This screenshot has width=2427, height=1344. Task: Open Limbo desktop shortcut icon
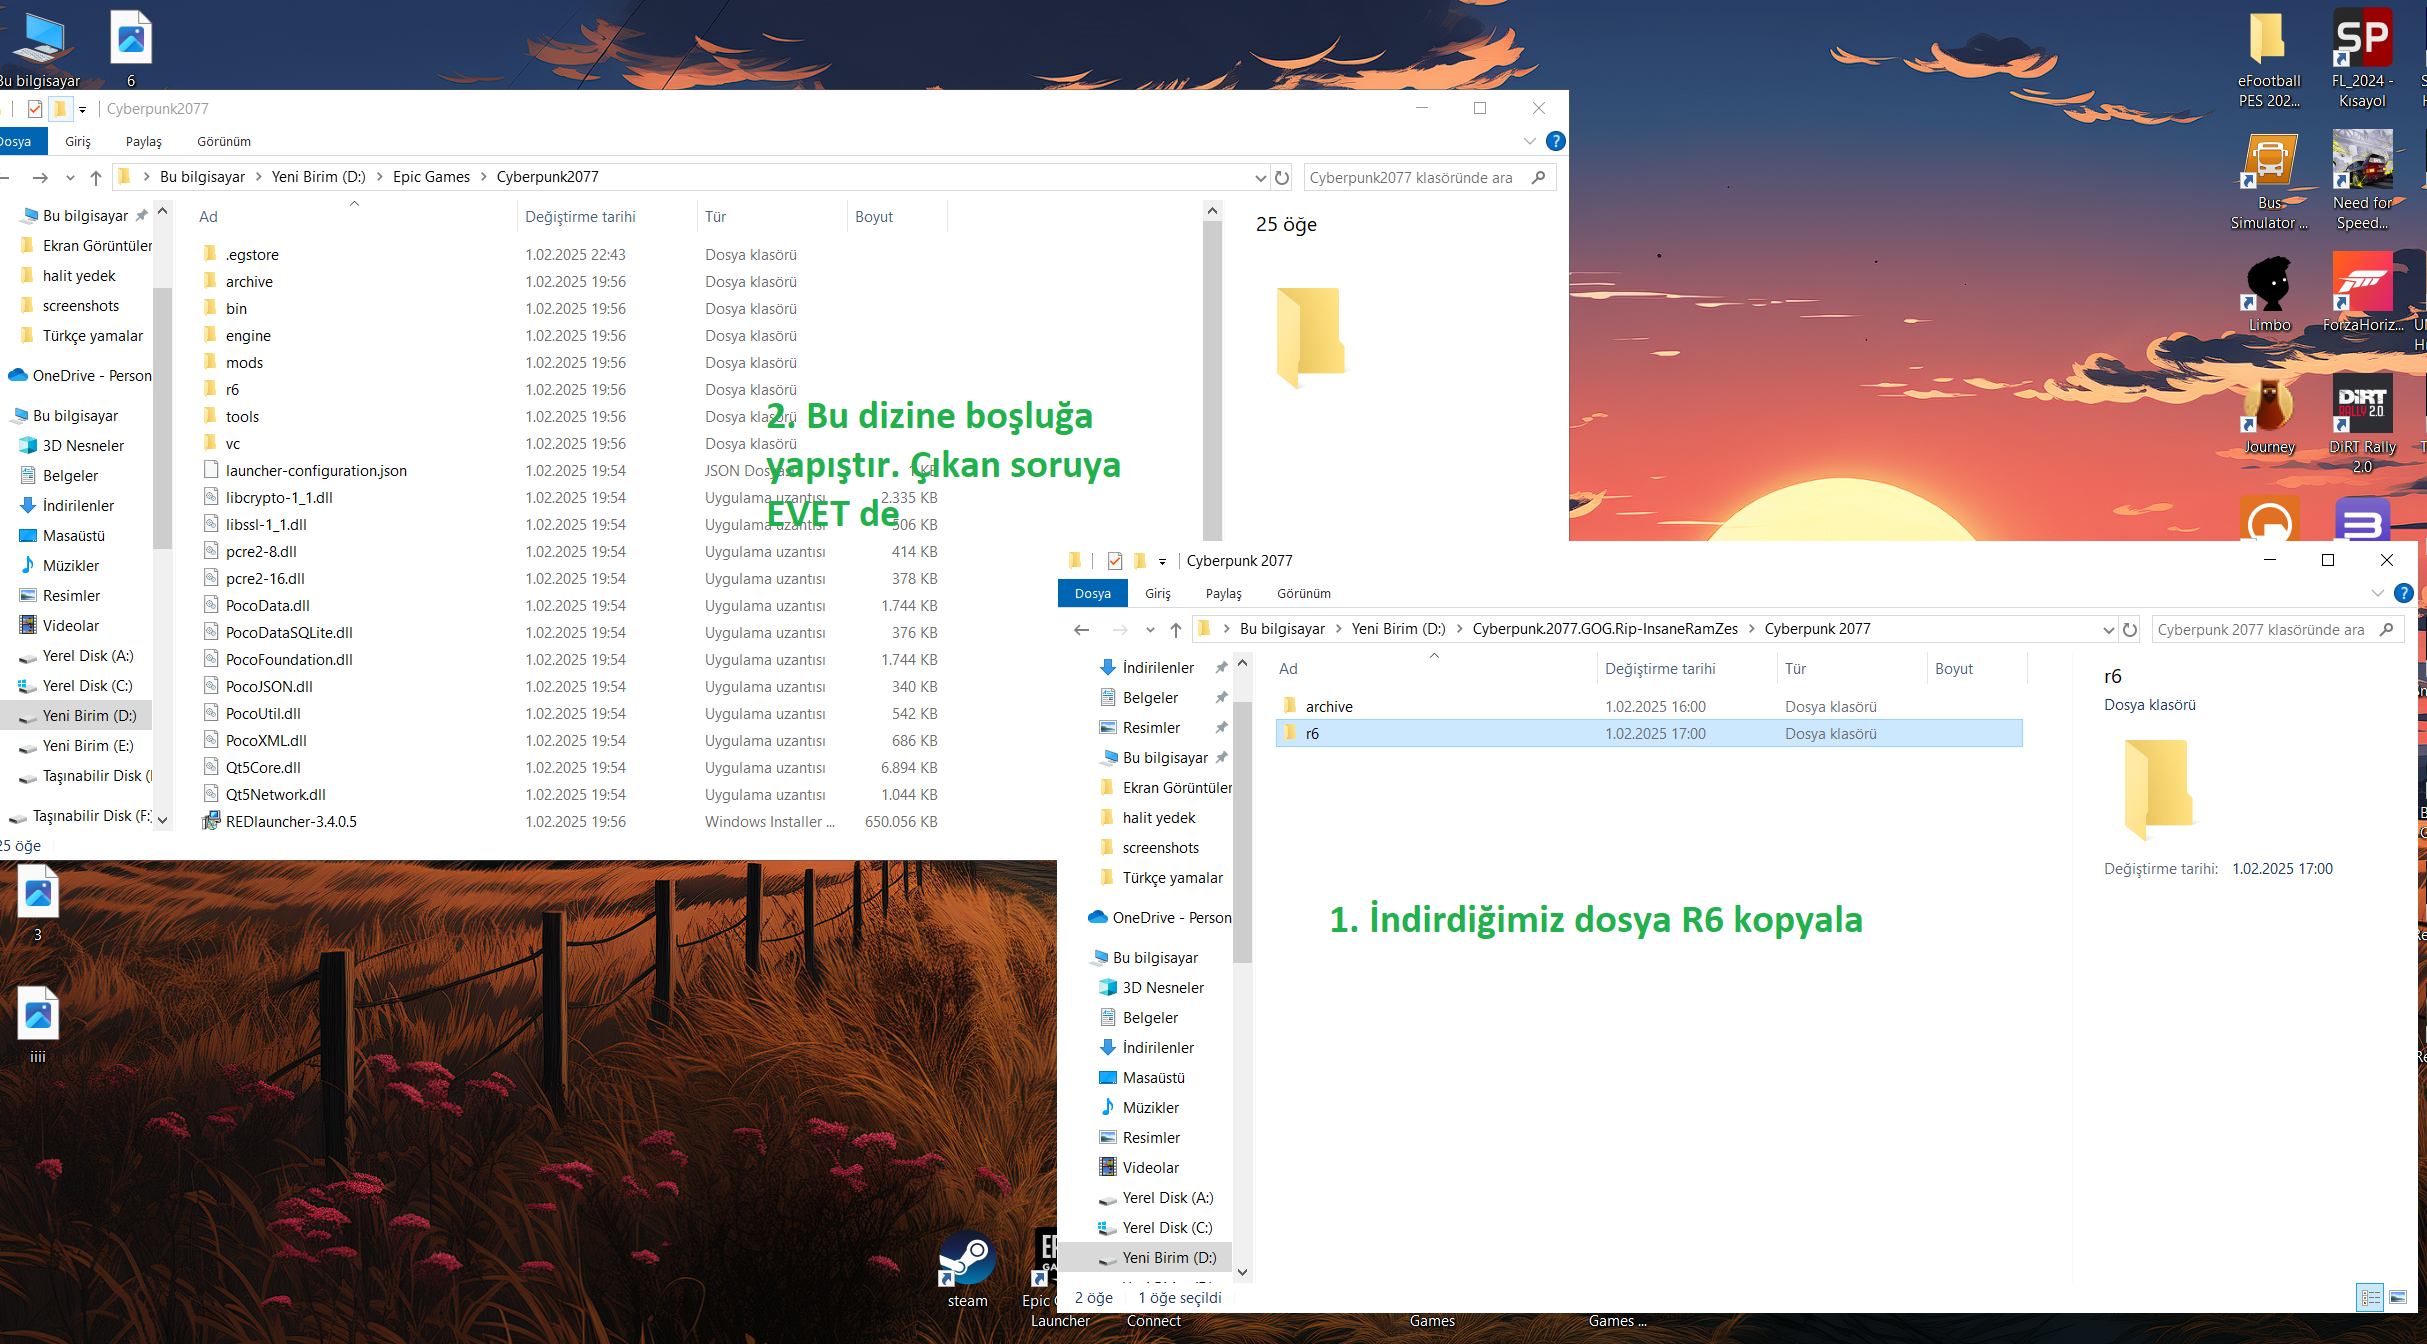tap(2269, 286)
